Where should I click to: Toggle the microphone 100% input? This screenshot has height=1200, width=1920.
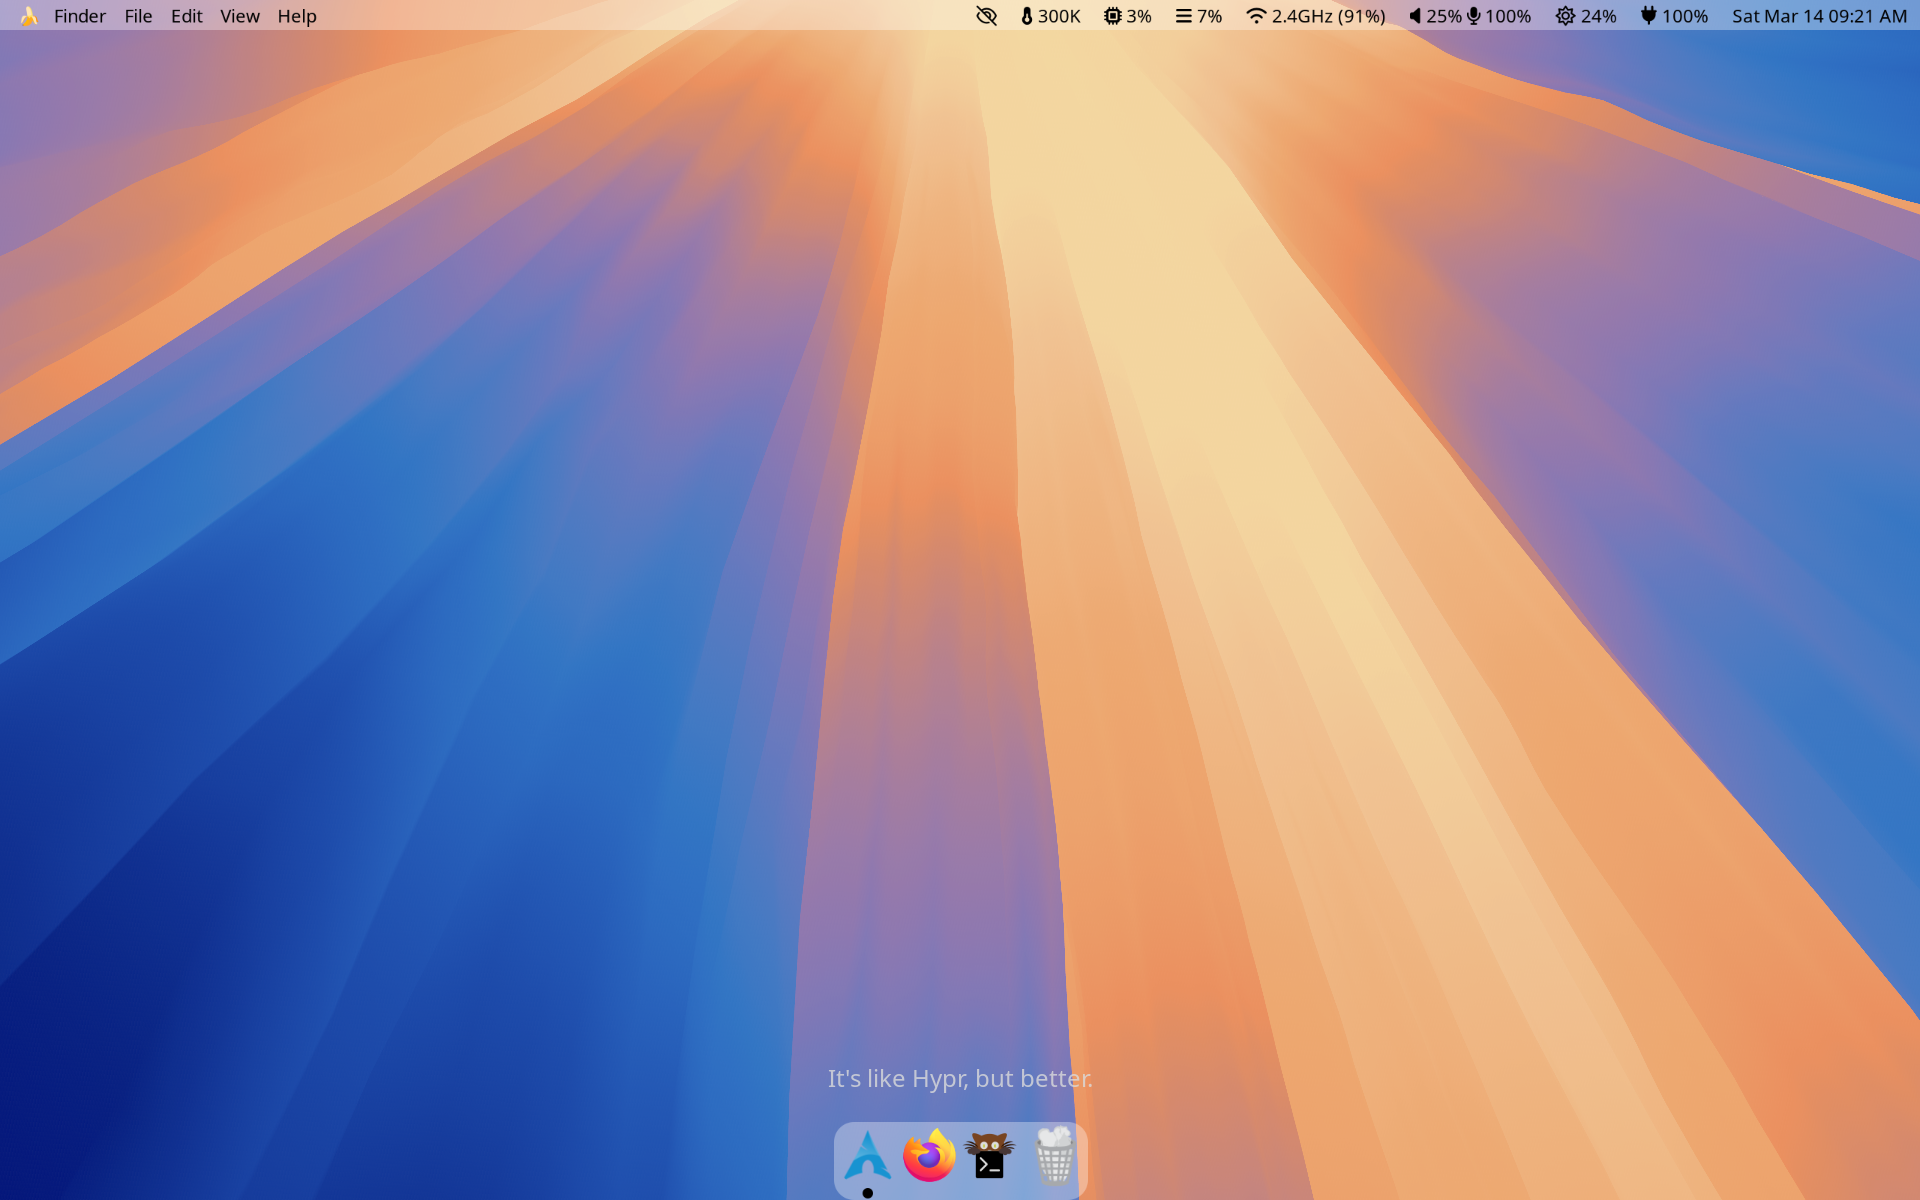pyautogui.click(x=1499, y=16)
